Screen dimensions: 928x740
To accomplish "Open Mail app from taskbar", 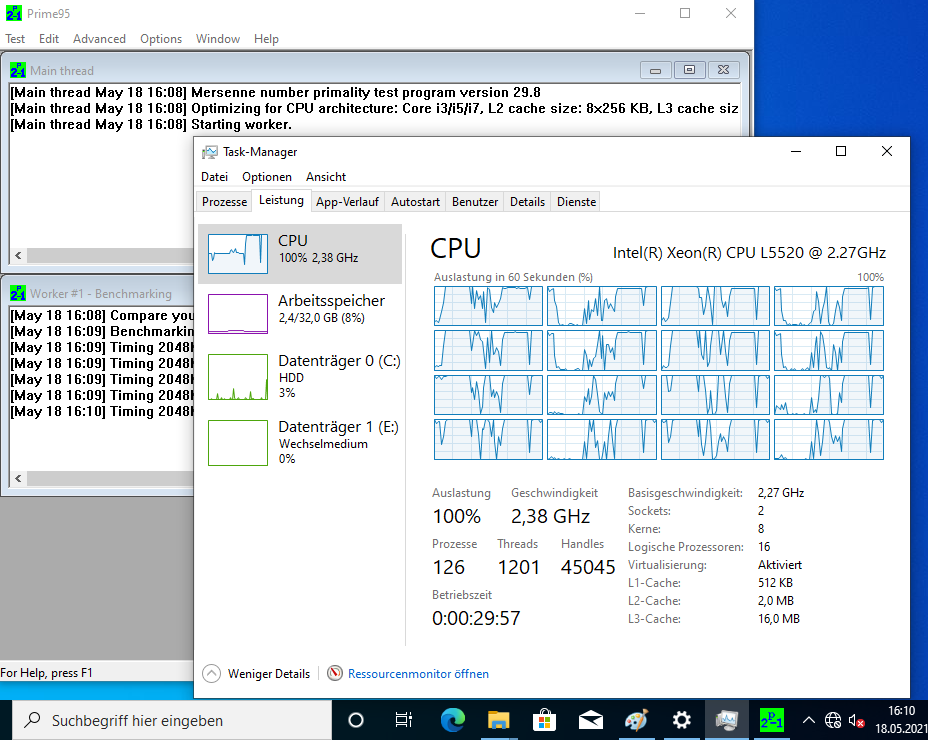I will [591, 720].
